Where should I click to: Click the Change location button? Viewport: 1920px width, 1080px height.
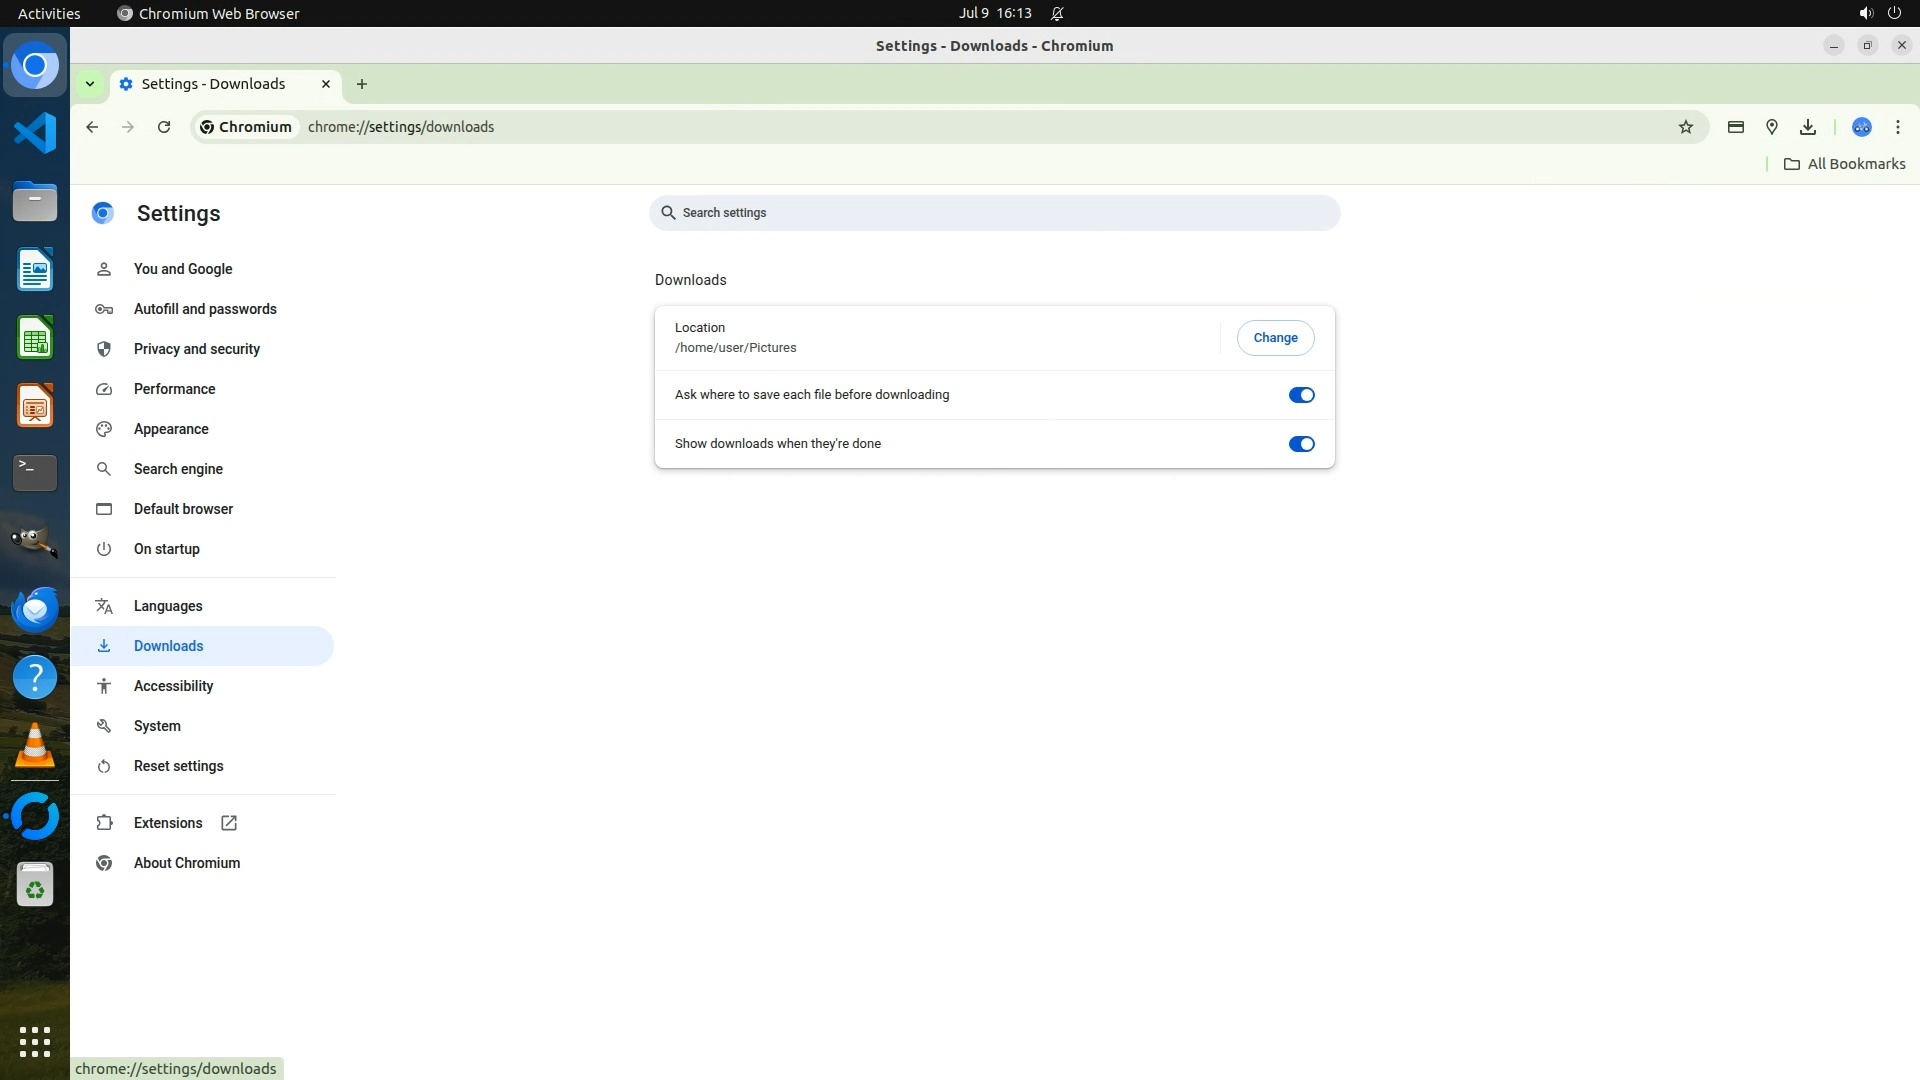(1275, 338)
